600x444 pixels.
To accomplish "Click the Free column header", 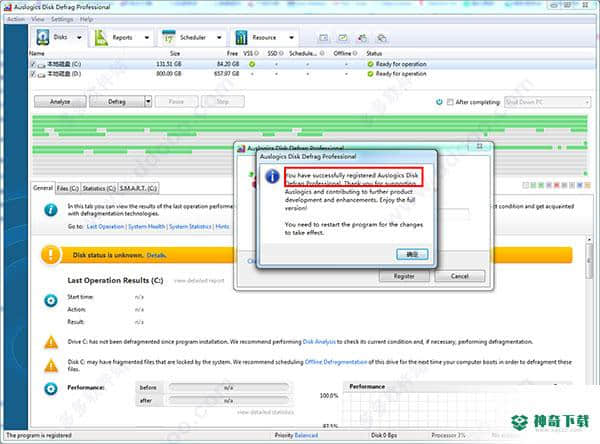I will click(x=232, y=53).
